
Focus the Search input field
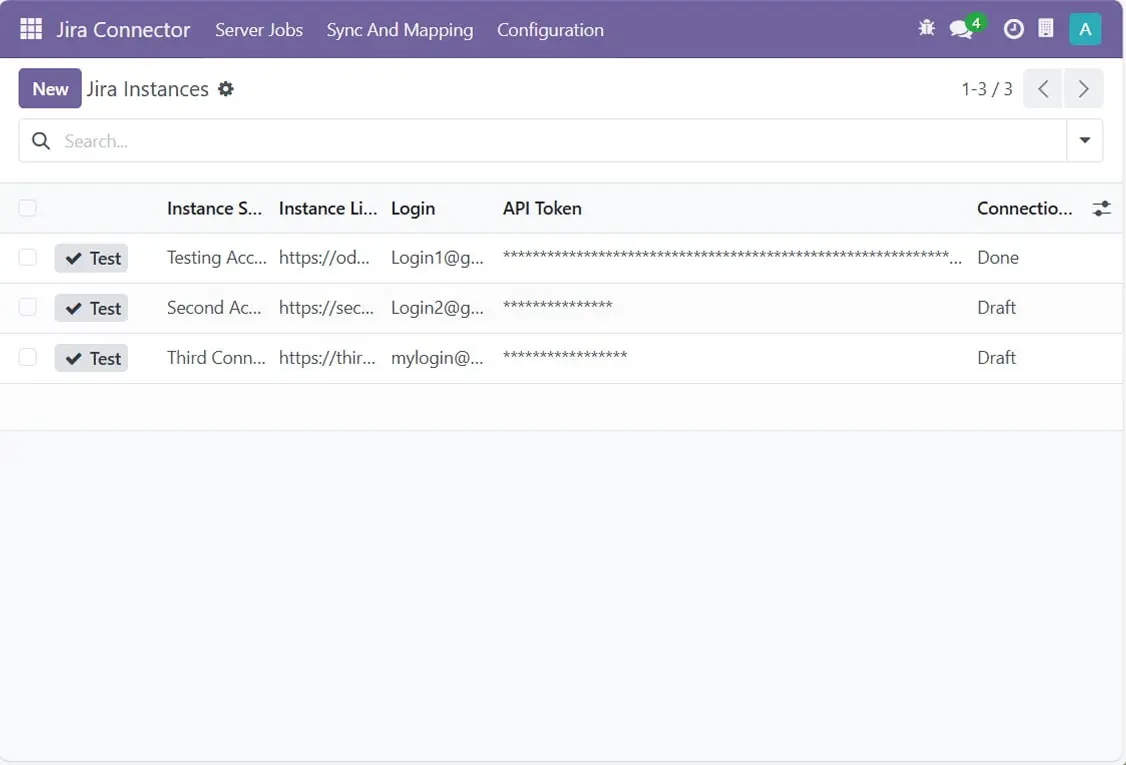pos(560,141)
